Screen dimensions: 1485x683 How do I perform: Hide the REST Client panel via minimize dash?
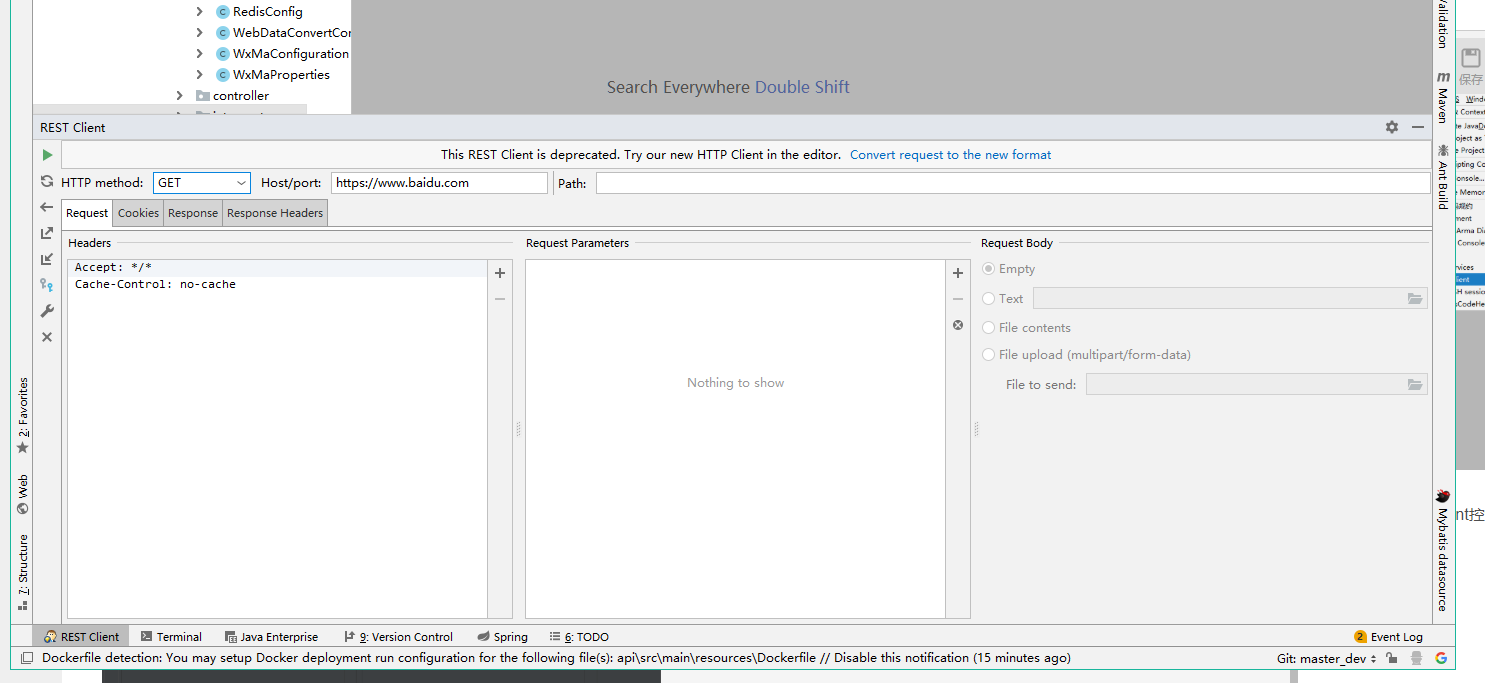pos(1418,127)
